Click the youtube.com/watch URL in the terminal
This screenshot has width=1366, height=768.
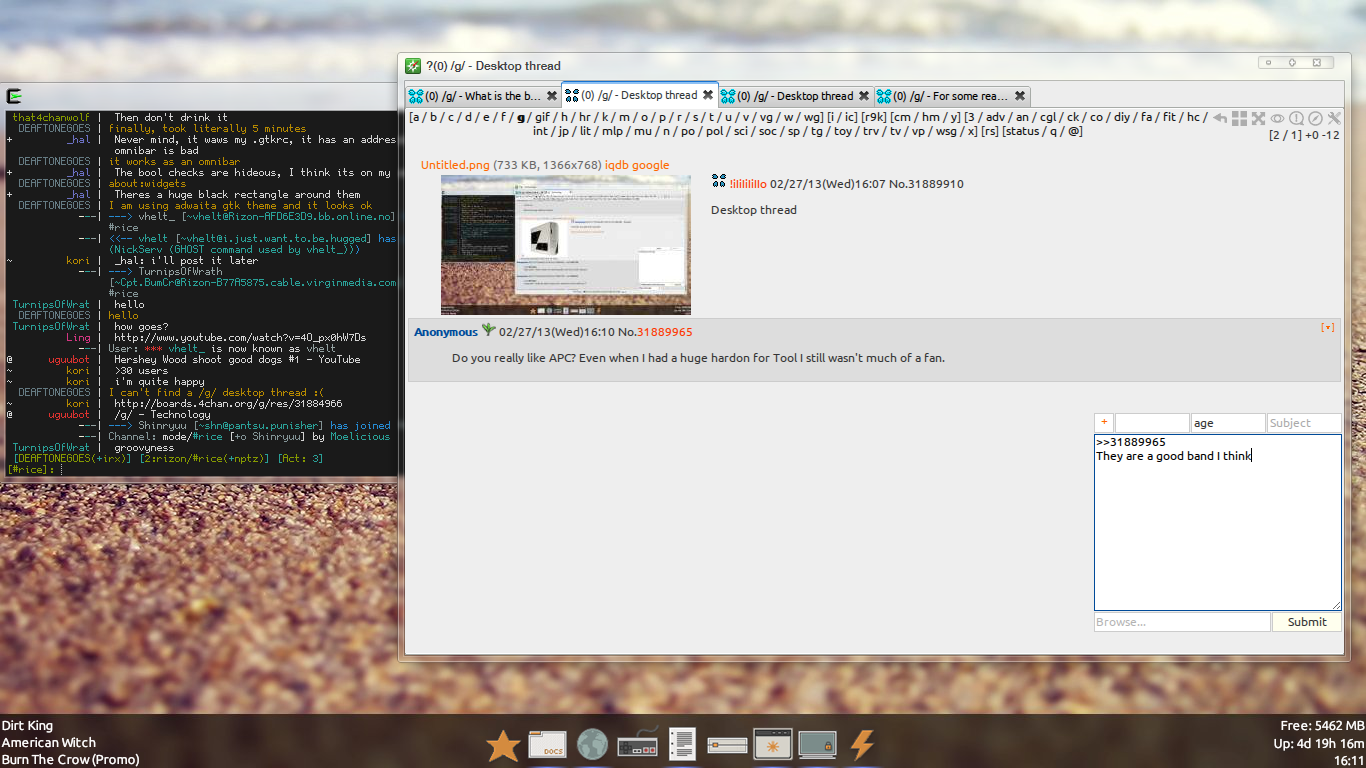click(240, 337)
